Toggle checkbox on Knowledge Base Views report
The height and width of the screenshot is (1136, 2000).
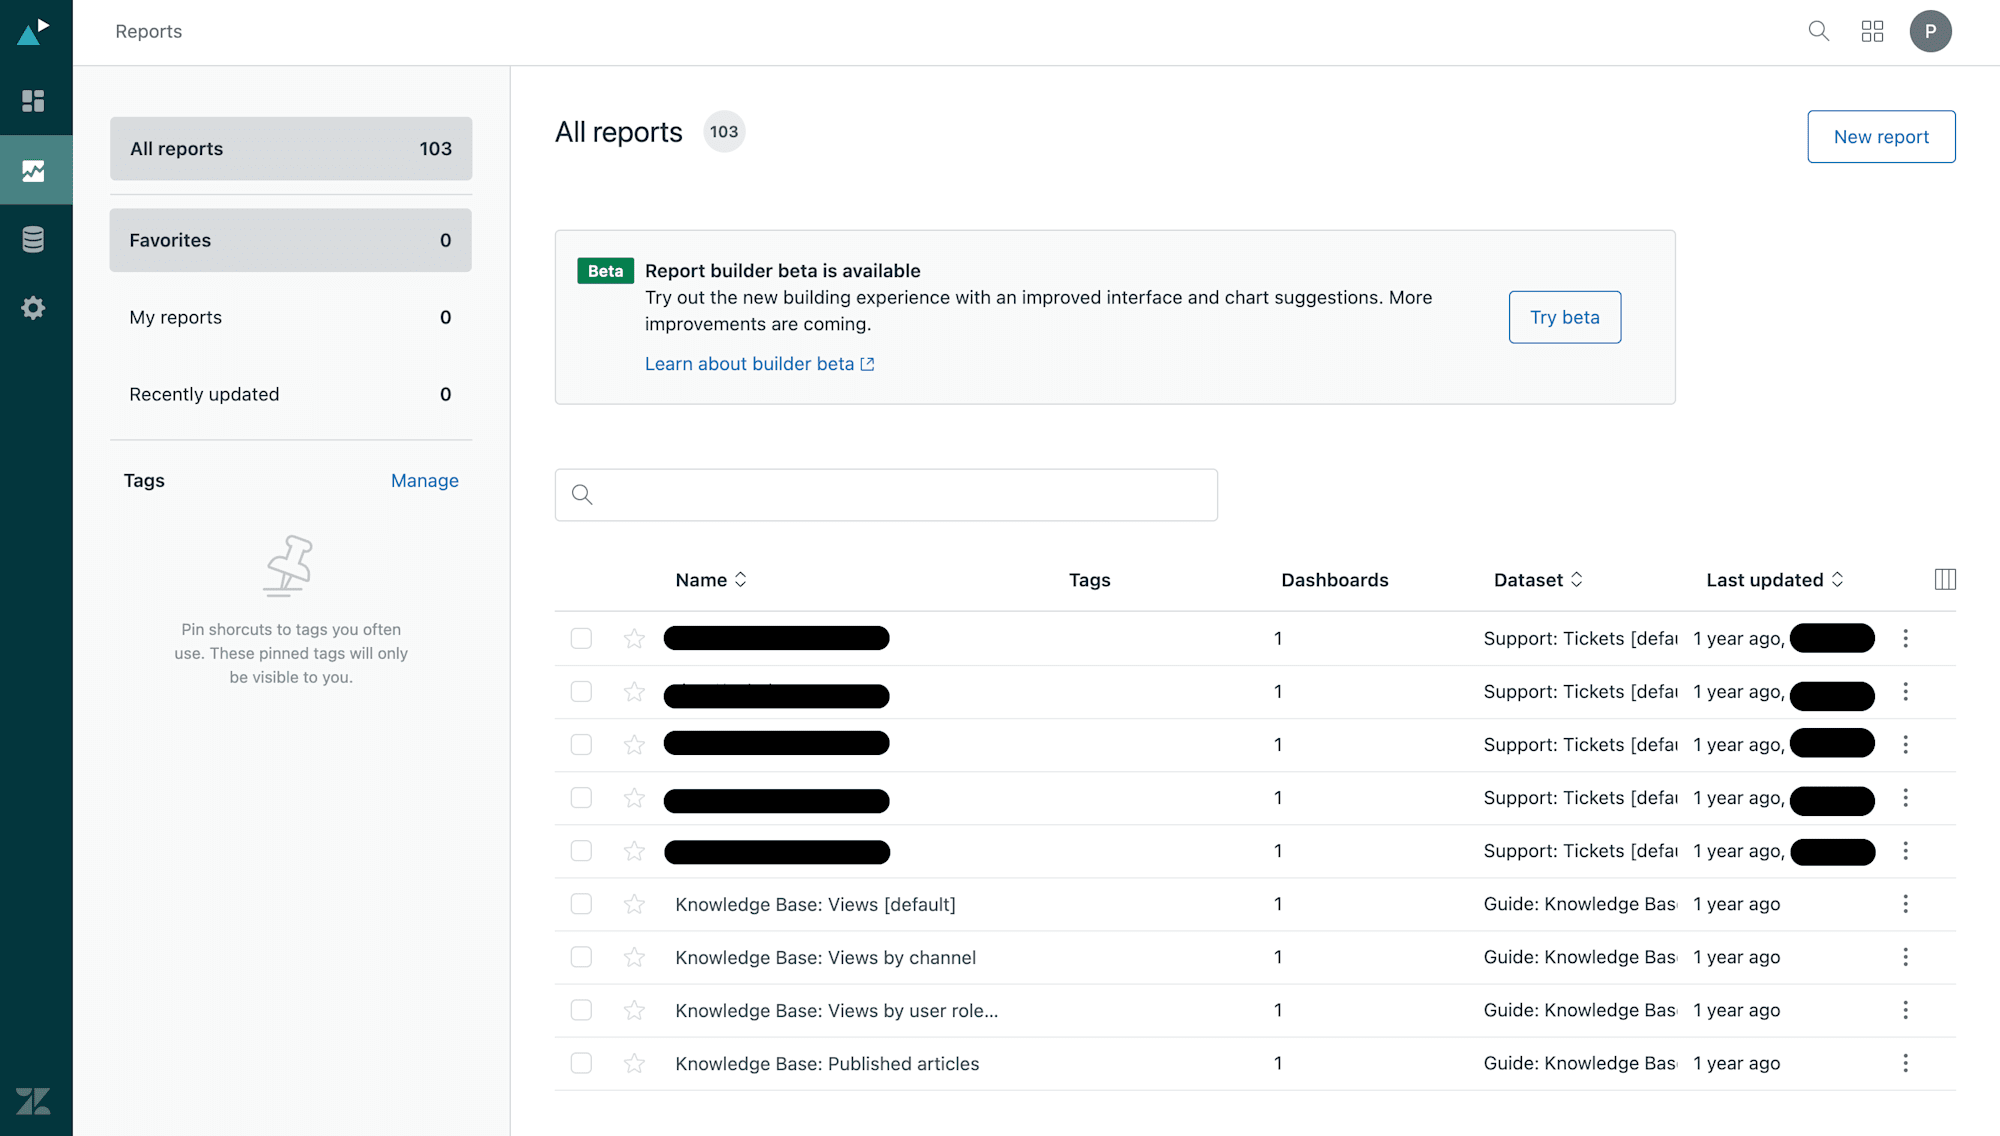(581, 904)
